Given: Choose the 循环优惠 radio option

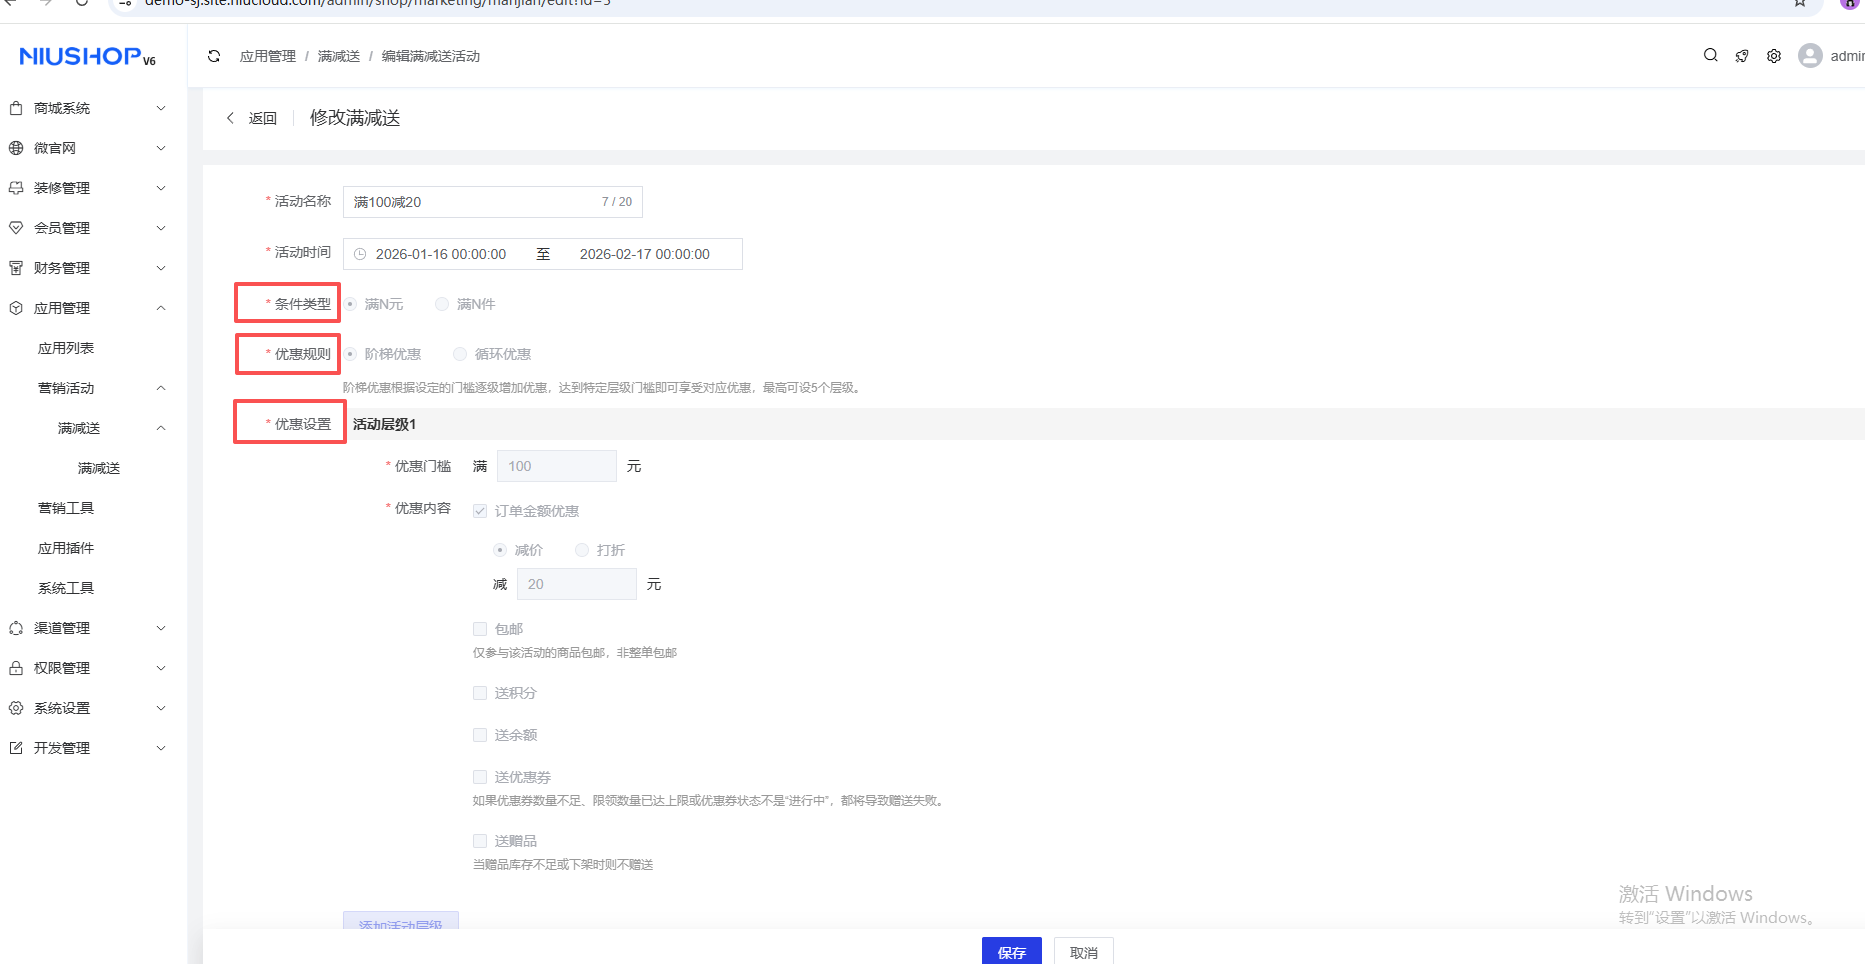Looking at the screenshot, I should click(x=460, y=354).
